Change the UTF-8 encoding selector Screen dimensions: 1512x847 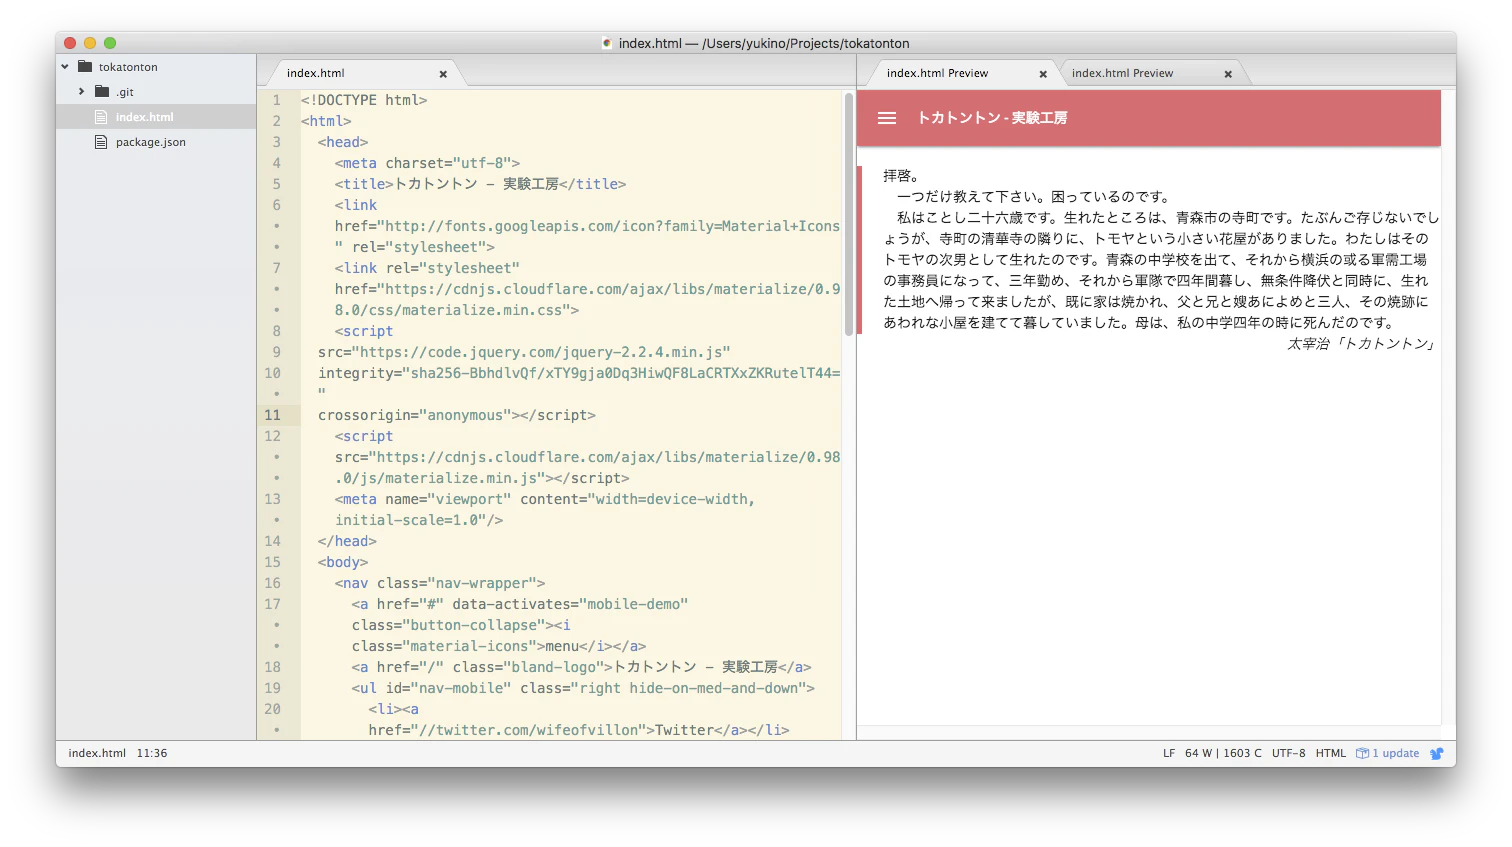1288,753
